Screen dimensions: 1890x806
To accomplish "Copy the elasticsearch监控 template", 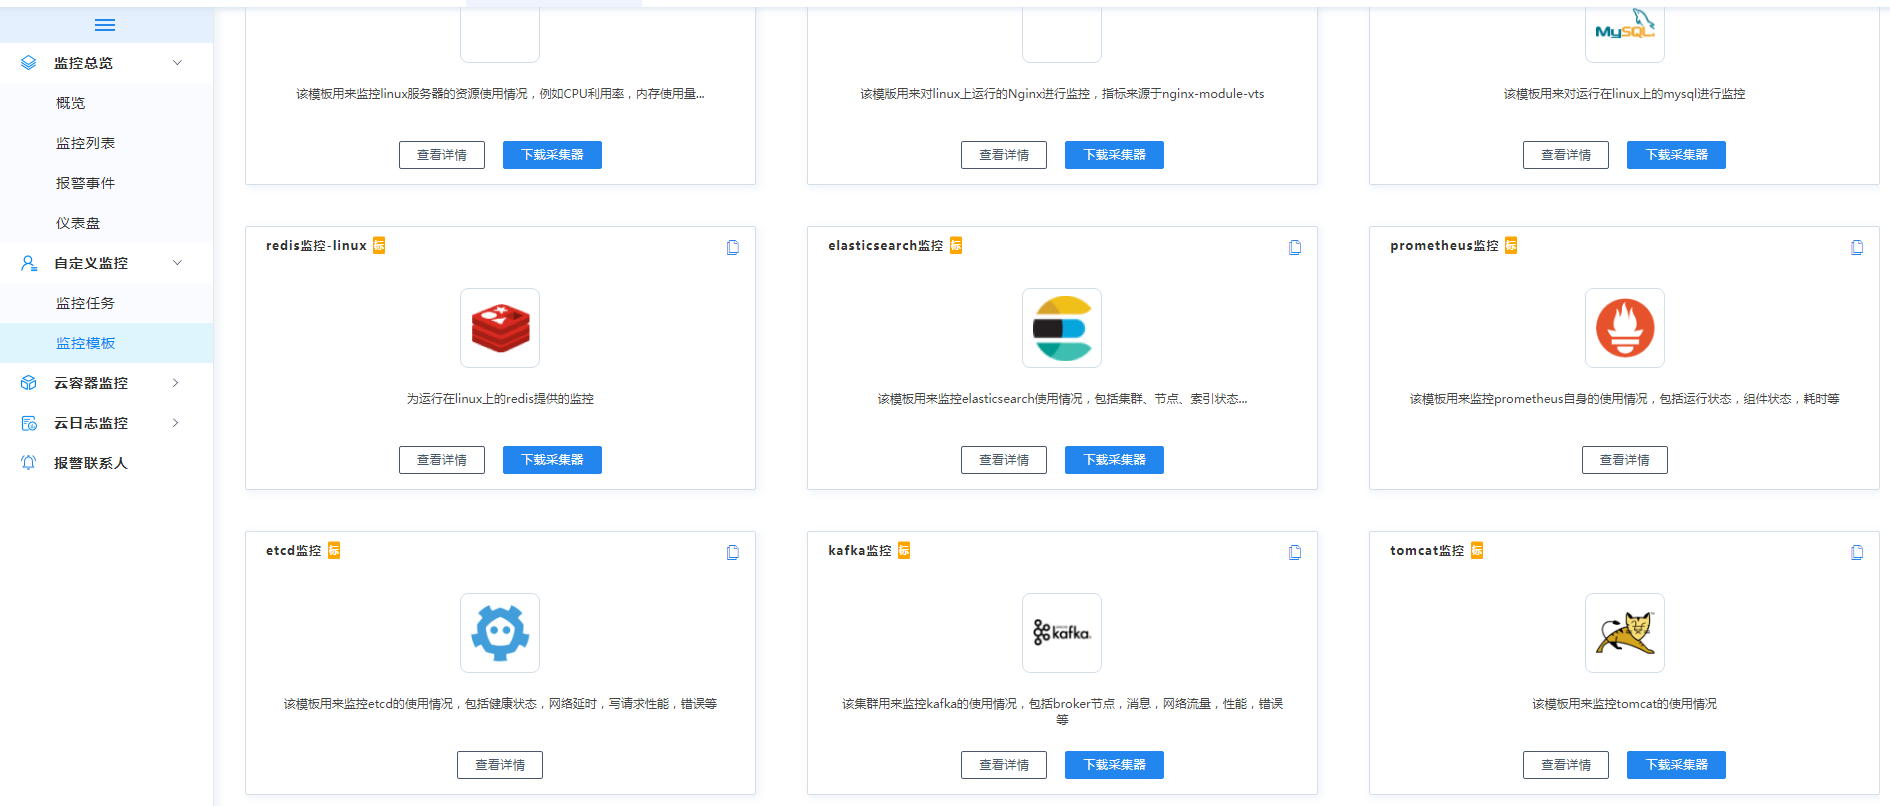I will coord(1295,247).
